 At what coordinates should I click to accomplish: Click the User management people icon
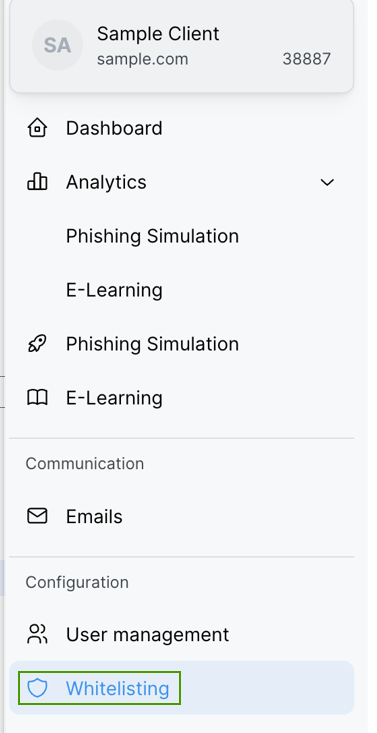[37, 634]
